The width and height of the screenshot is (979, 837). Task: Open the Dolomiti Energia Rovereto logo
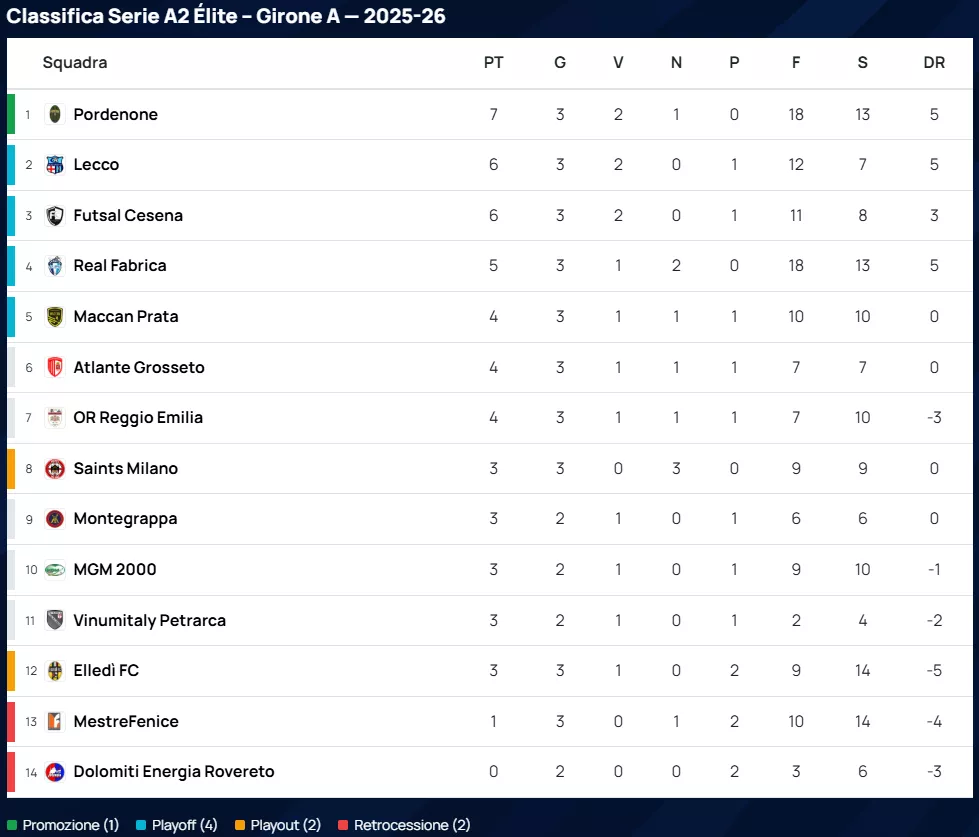click(x=55, y=772)
